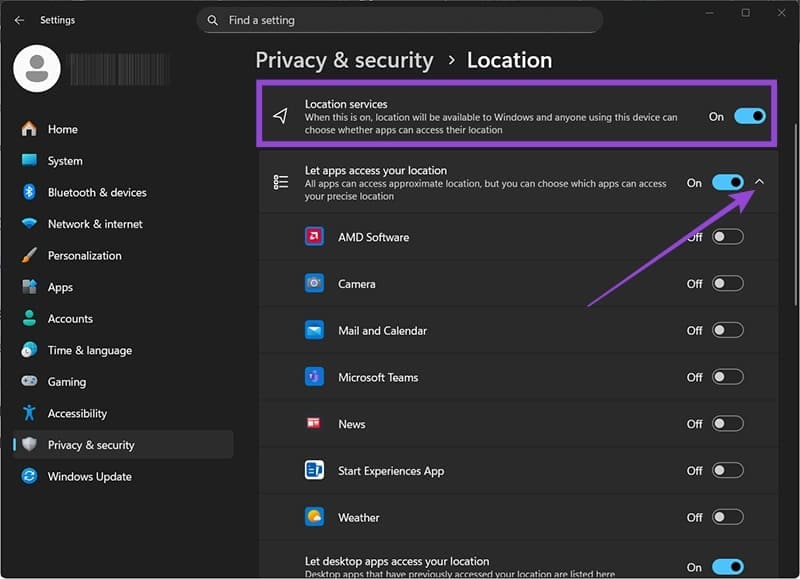Open Bluetooth & devices settings
The width and height of the screenshot is (800, 579).
point(123,192)
